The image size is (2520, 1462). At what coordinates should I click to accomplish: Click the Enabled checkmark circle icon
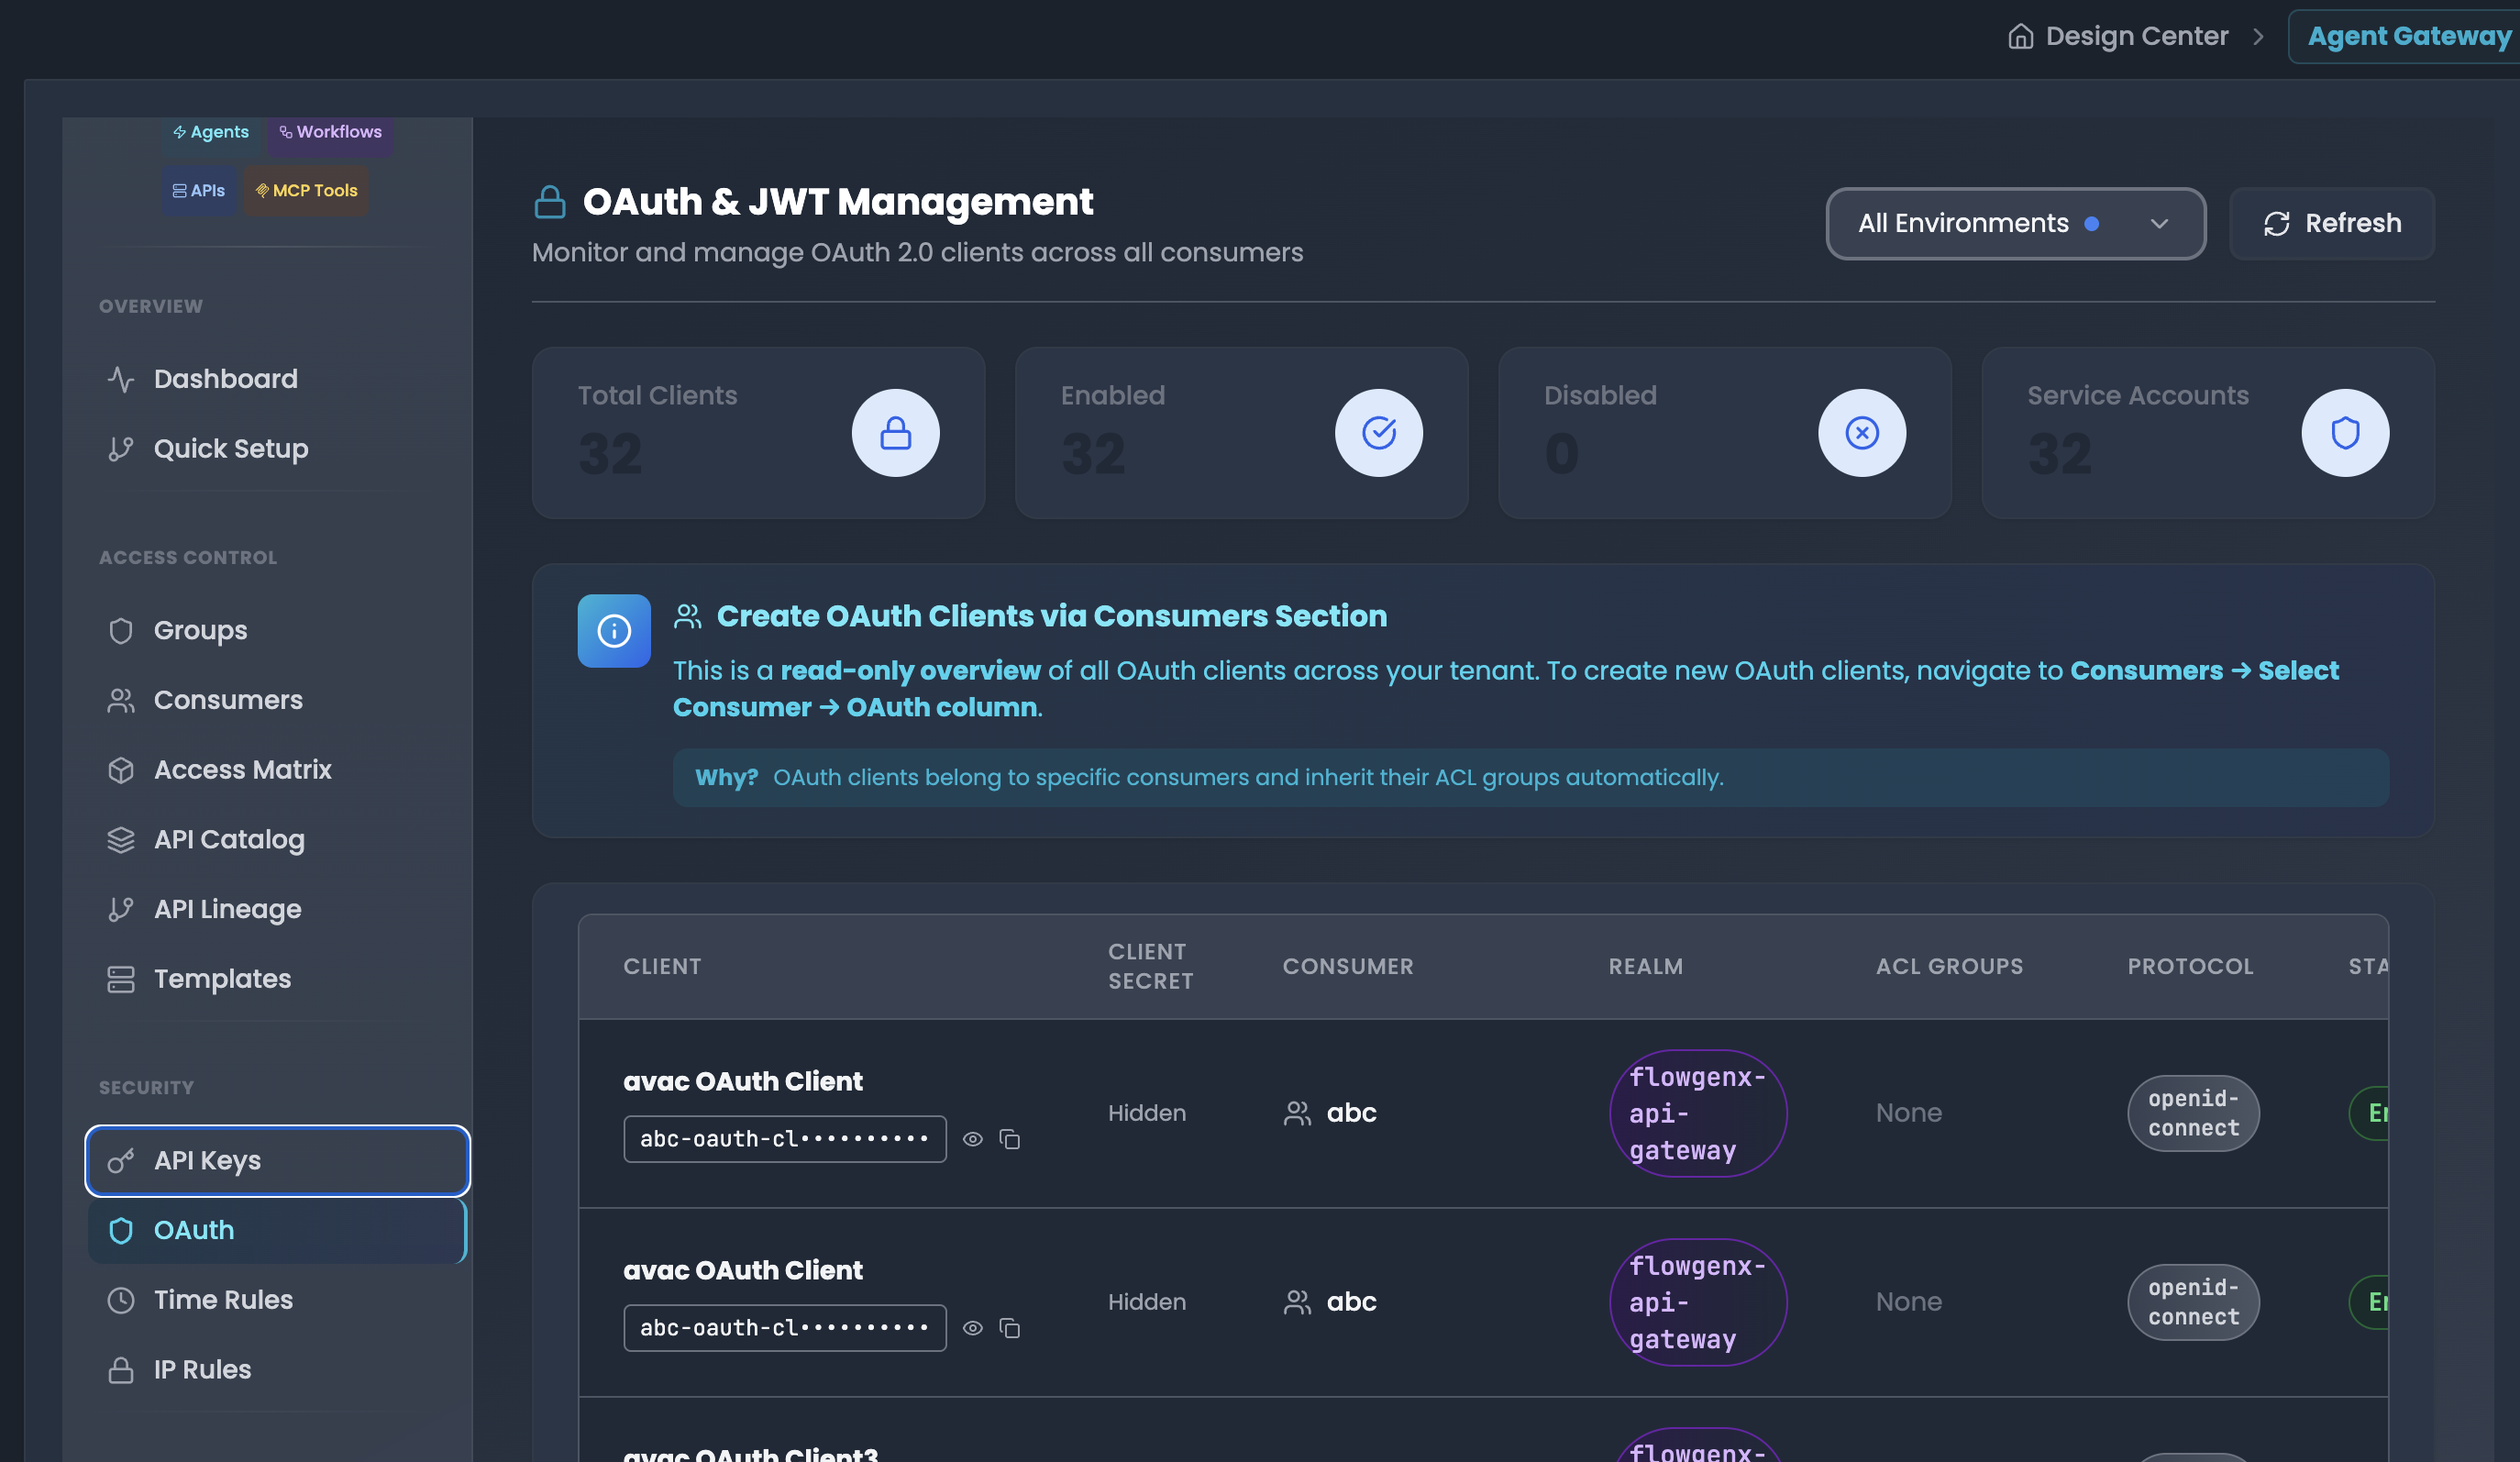pos(1378,433)
